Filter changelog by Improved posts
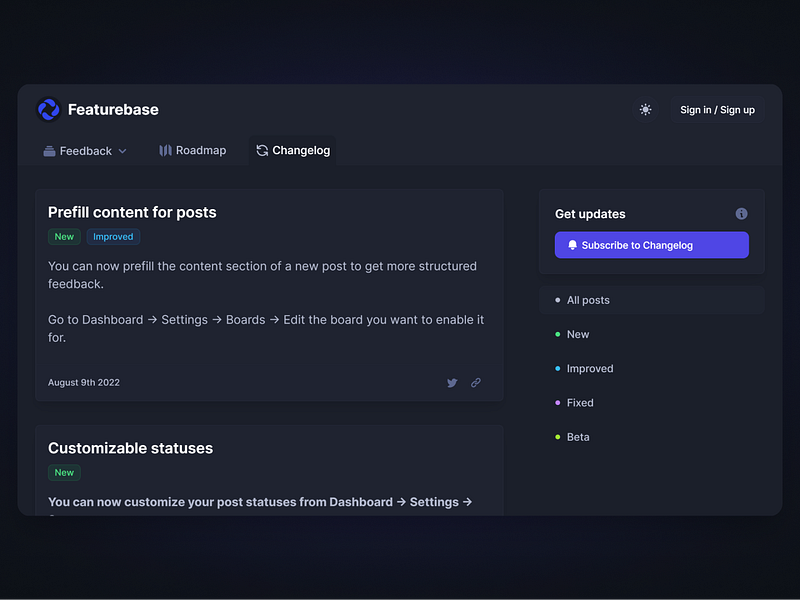The image size is (800, 600). pos(590,368)
